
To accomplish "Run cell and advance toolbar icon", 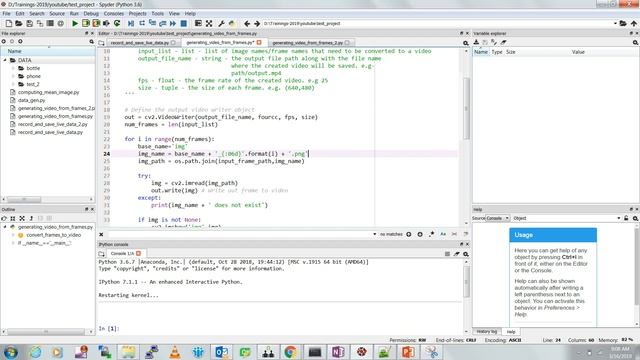I will pyautogui.click(x=96, y=24).
